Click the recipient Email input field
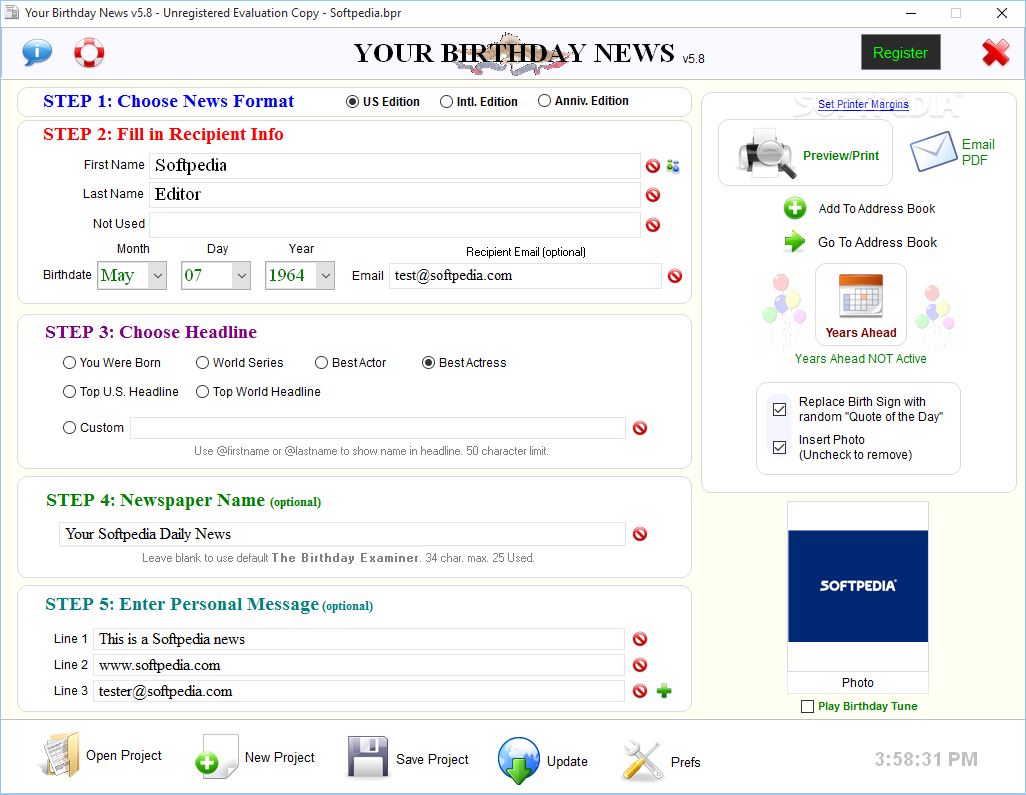This screenshot has height=795, width=1026. [525, 275]
